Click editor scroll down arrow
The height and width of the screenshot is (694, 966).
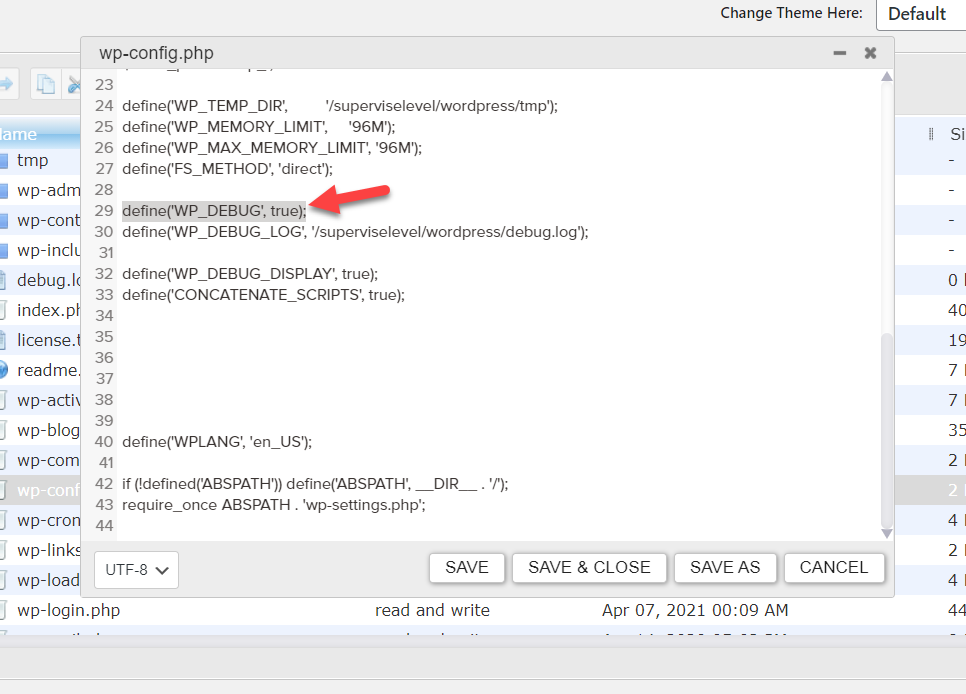(887, 533)
